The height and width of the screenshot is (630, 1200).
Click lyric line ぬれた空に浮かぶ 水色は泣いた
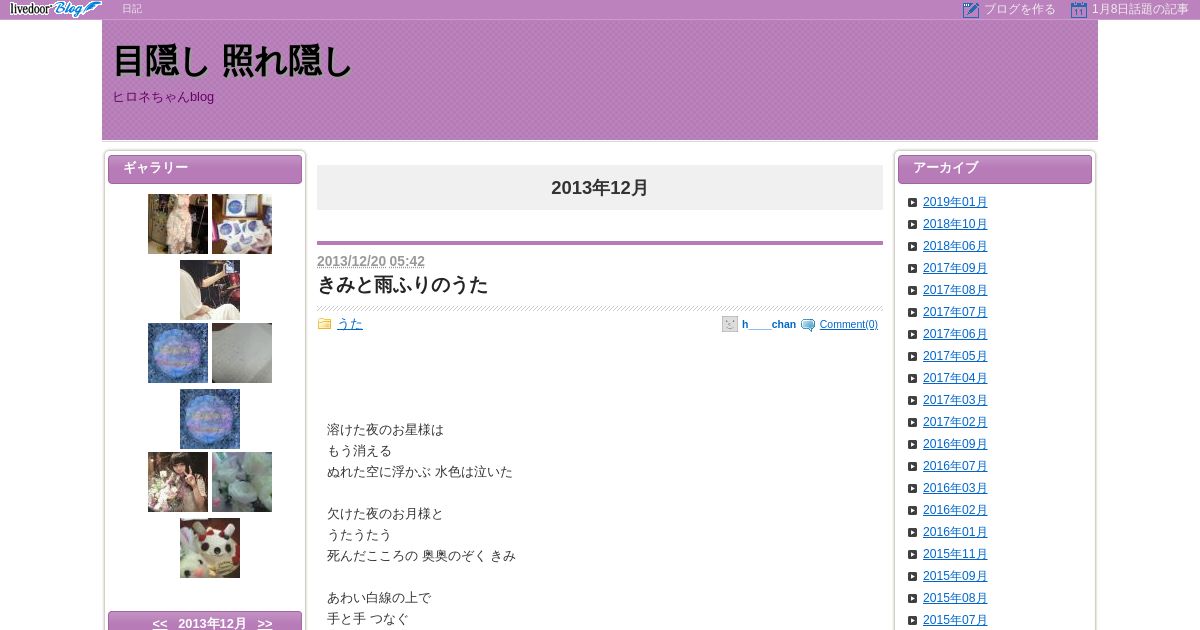(x=420, y=472)
